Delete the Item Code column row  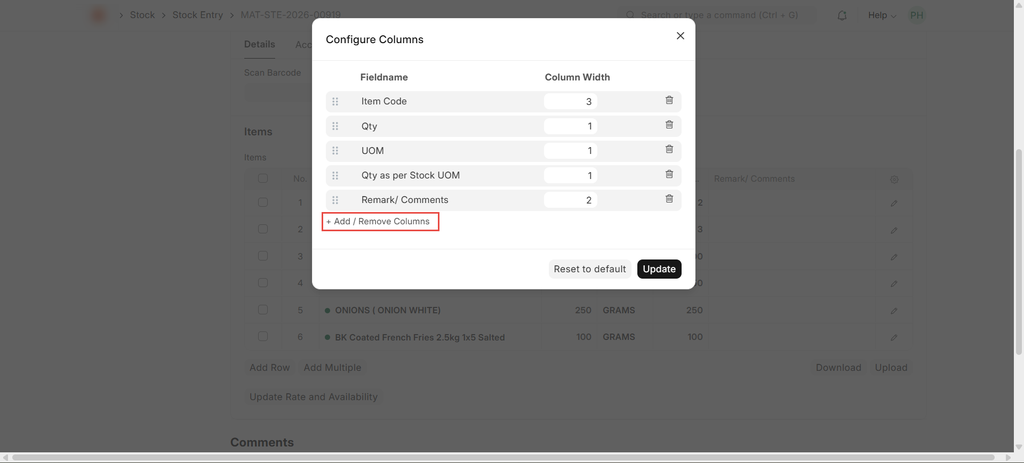pos(669,101)
